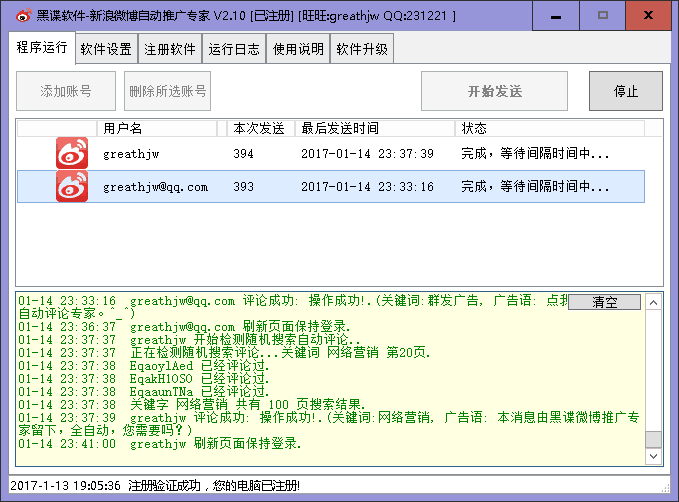Click the send count 394
Screen dimensions: 679x502
pyautogui.click(x=243, y=154)
